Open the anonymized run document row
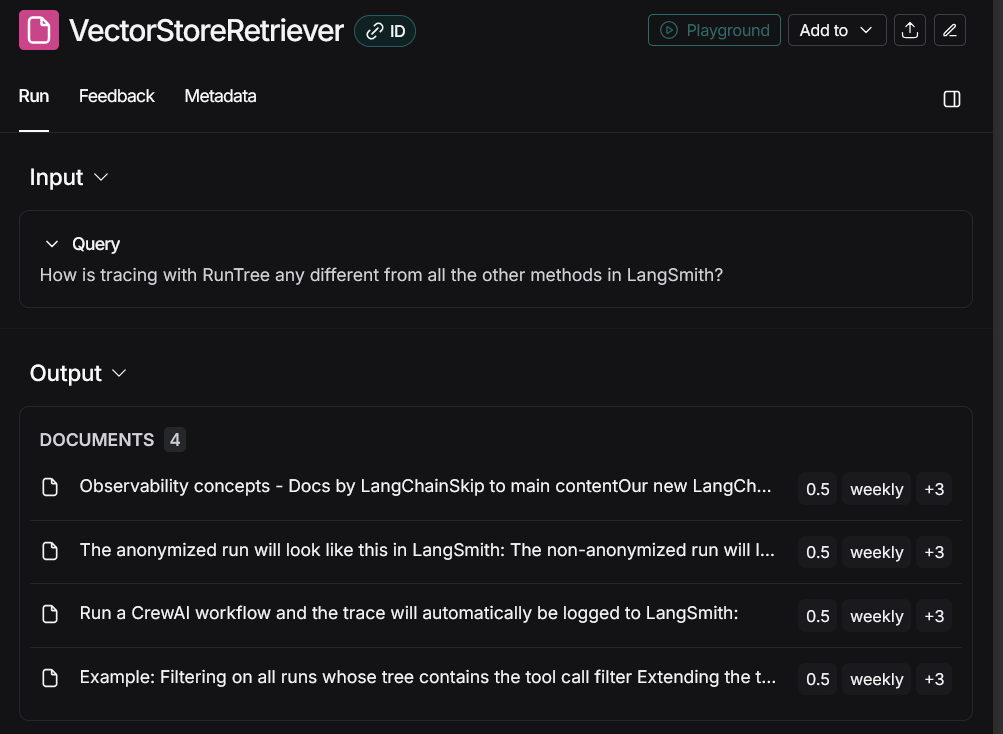The width and height of the screenshot is (1003, 734). click(x=496, y=552)
